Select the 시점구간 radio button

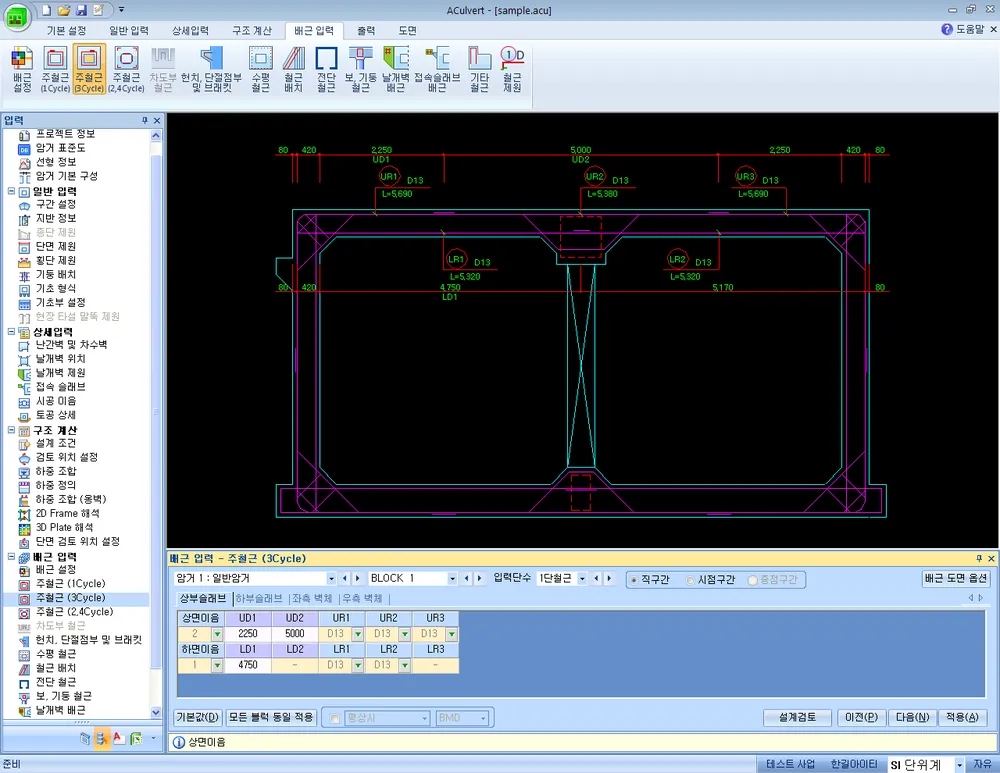coord(690,580)
